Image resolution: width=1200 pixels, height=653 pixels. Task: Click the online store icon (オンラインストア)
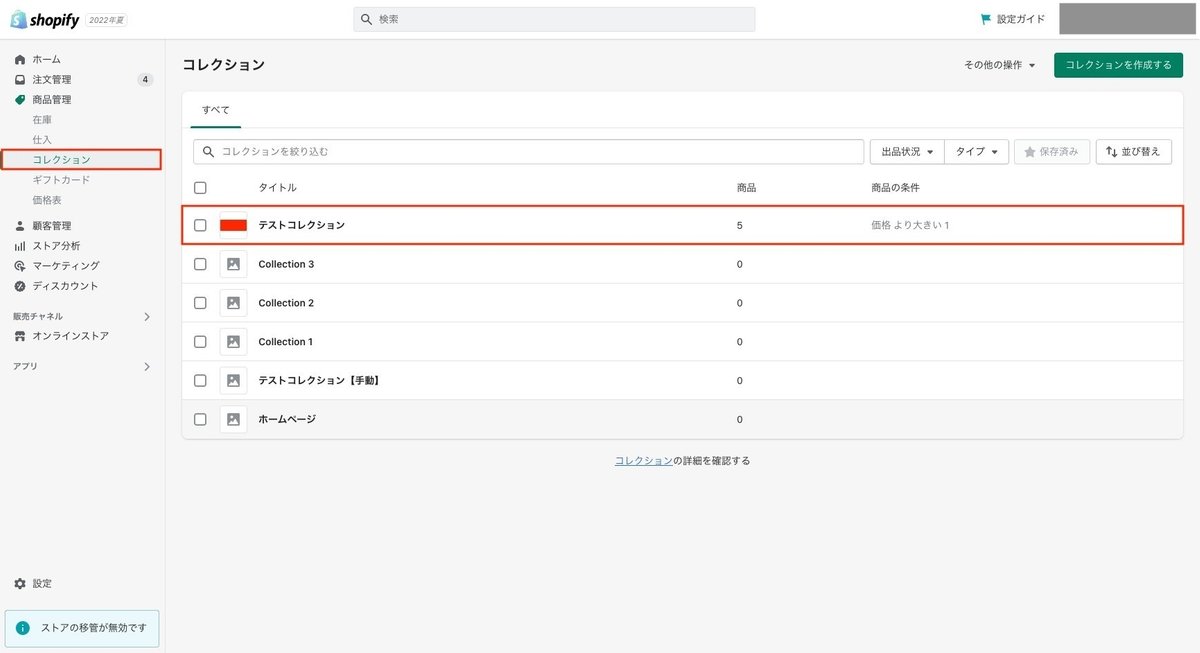click(x=20, y=336)
